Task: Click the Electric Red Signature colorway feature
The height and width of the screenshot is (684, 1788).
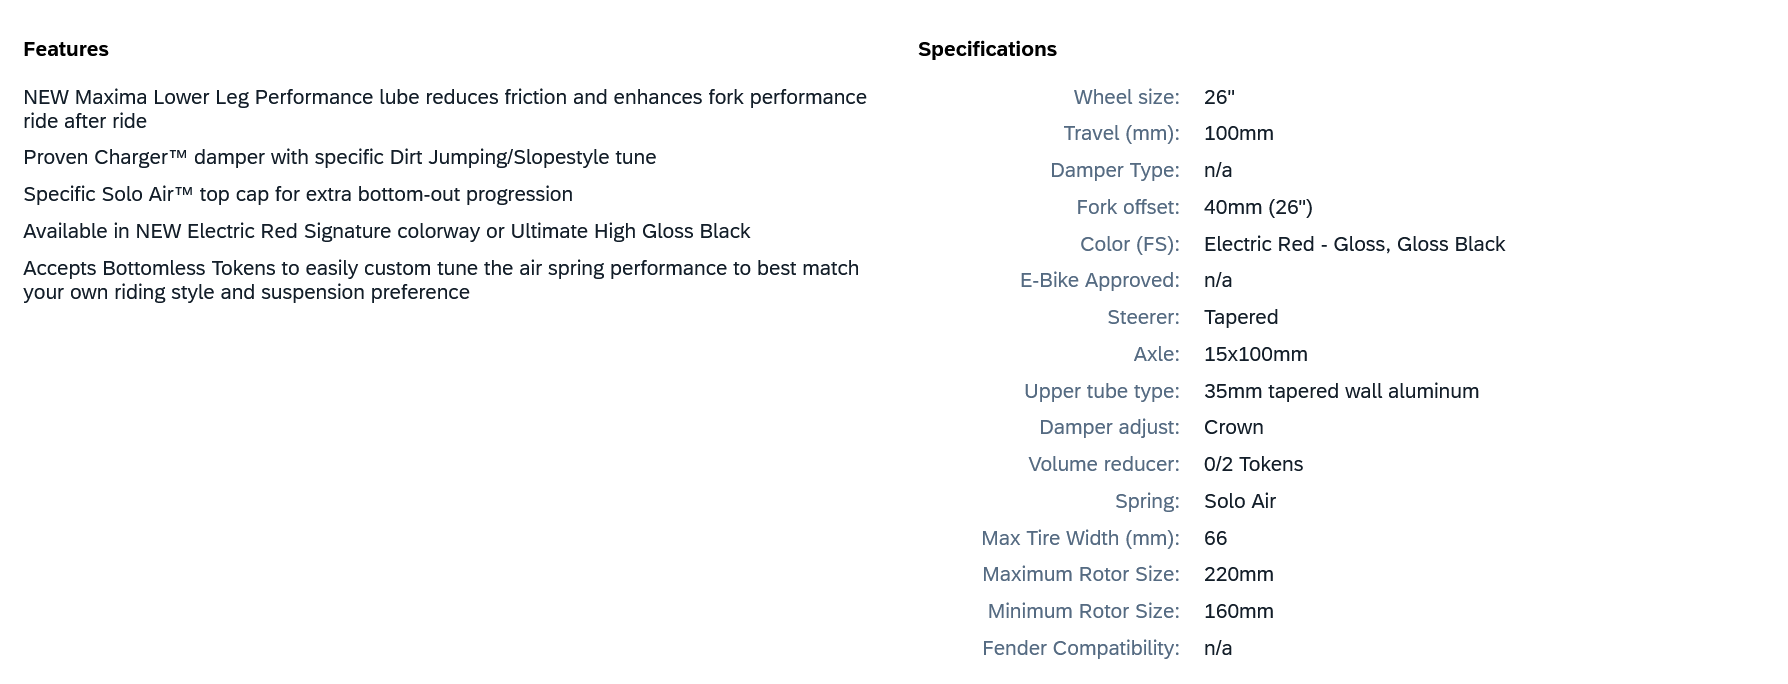Action: click(x=386, y=231)
